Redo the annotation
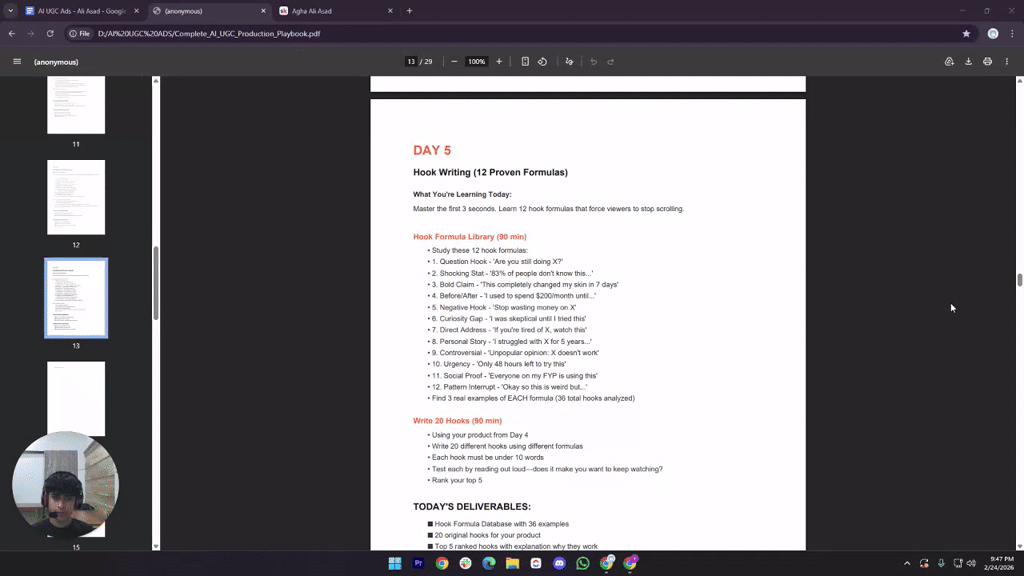Image resolution: width=1024 pixels, height=576 pixels. pos(611,61)
